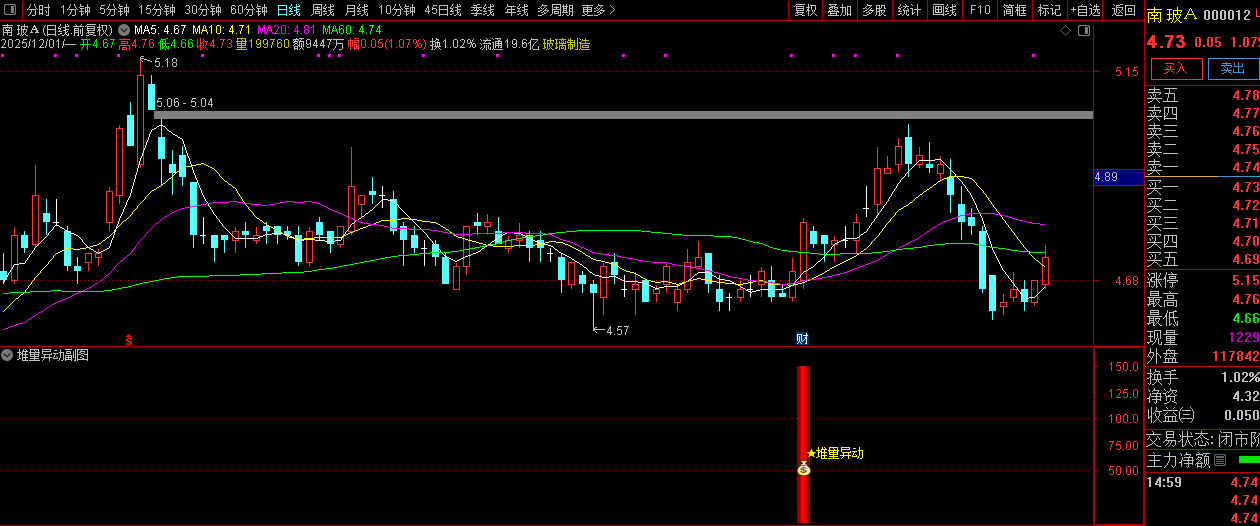Click 标记 mark button
The image size is (1260, 526).
(1049, 10)
